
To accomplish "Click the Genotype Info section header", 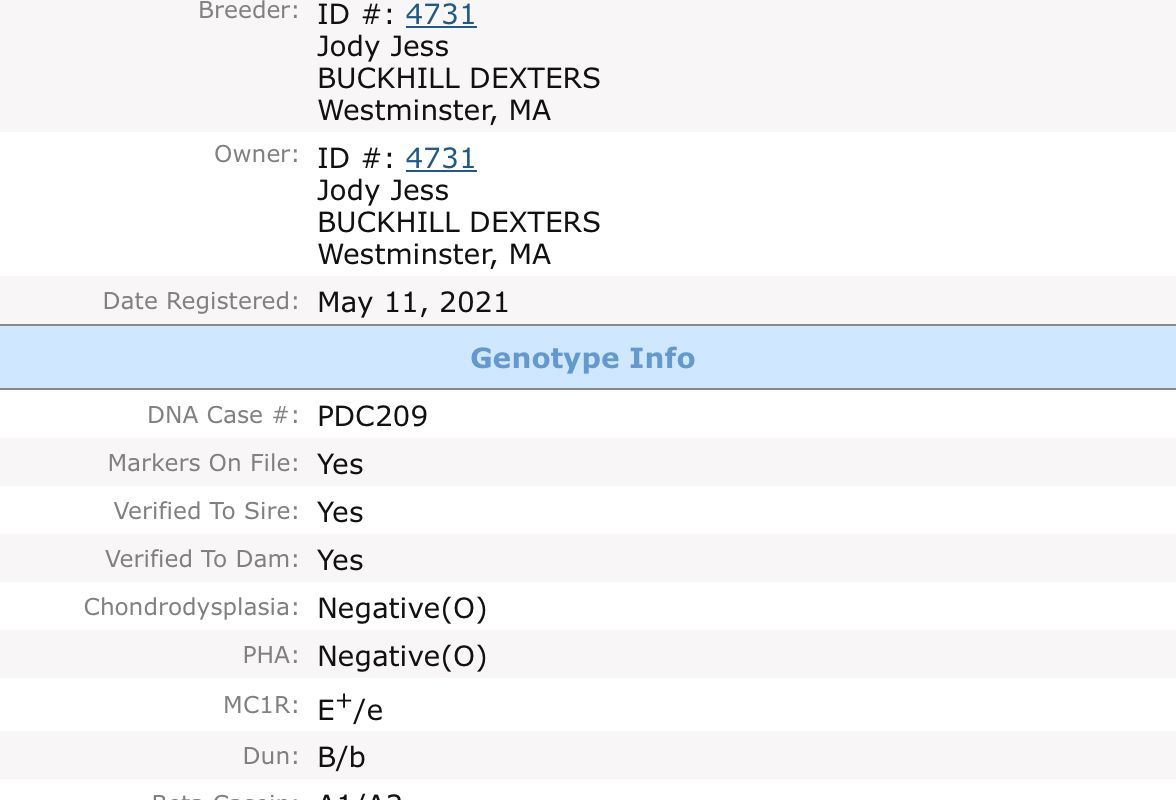I will coord(582,358).
